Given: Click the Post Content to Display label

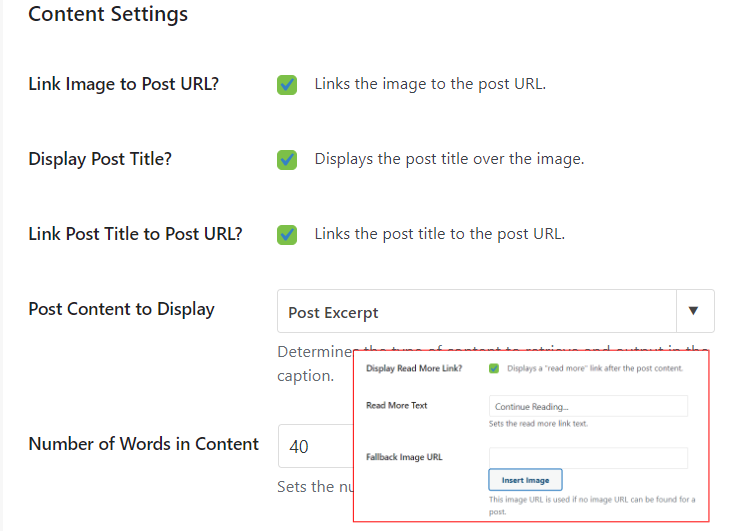Looking at the screenshot, I should [121, 309].
